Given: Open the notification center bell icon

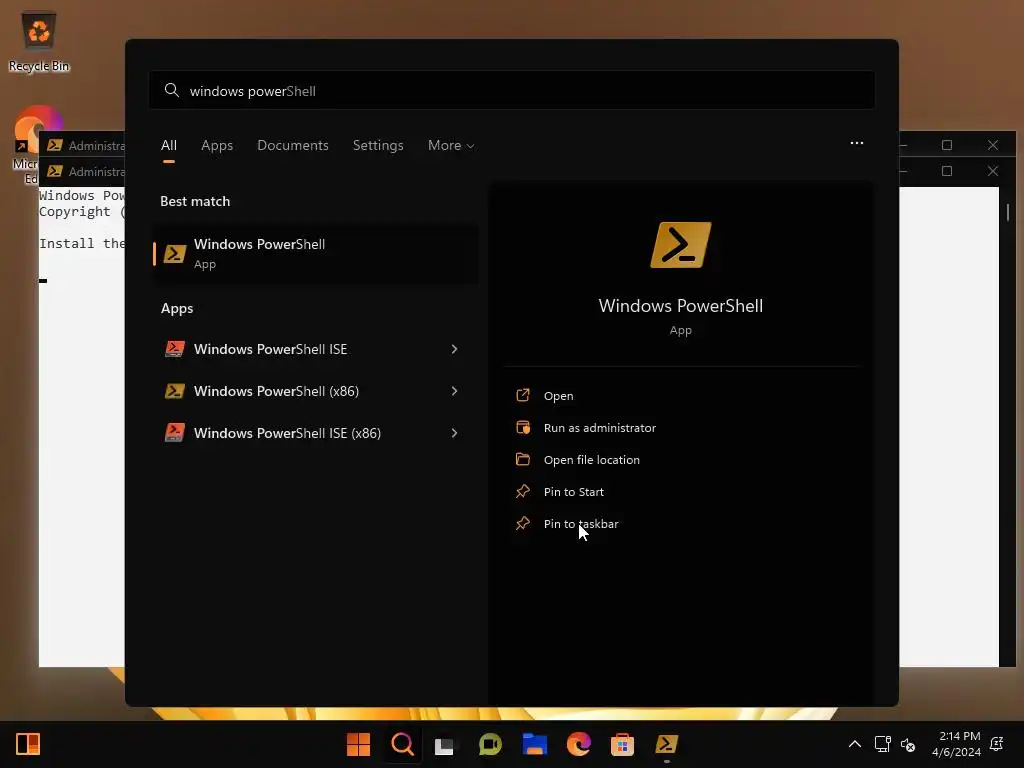Looking at the screenshot, I should click(x=997, y=744).
